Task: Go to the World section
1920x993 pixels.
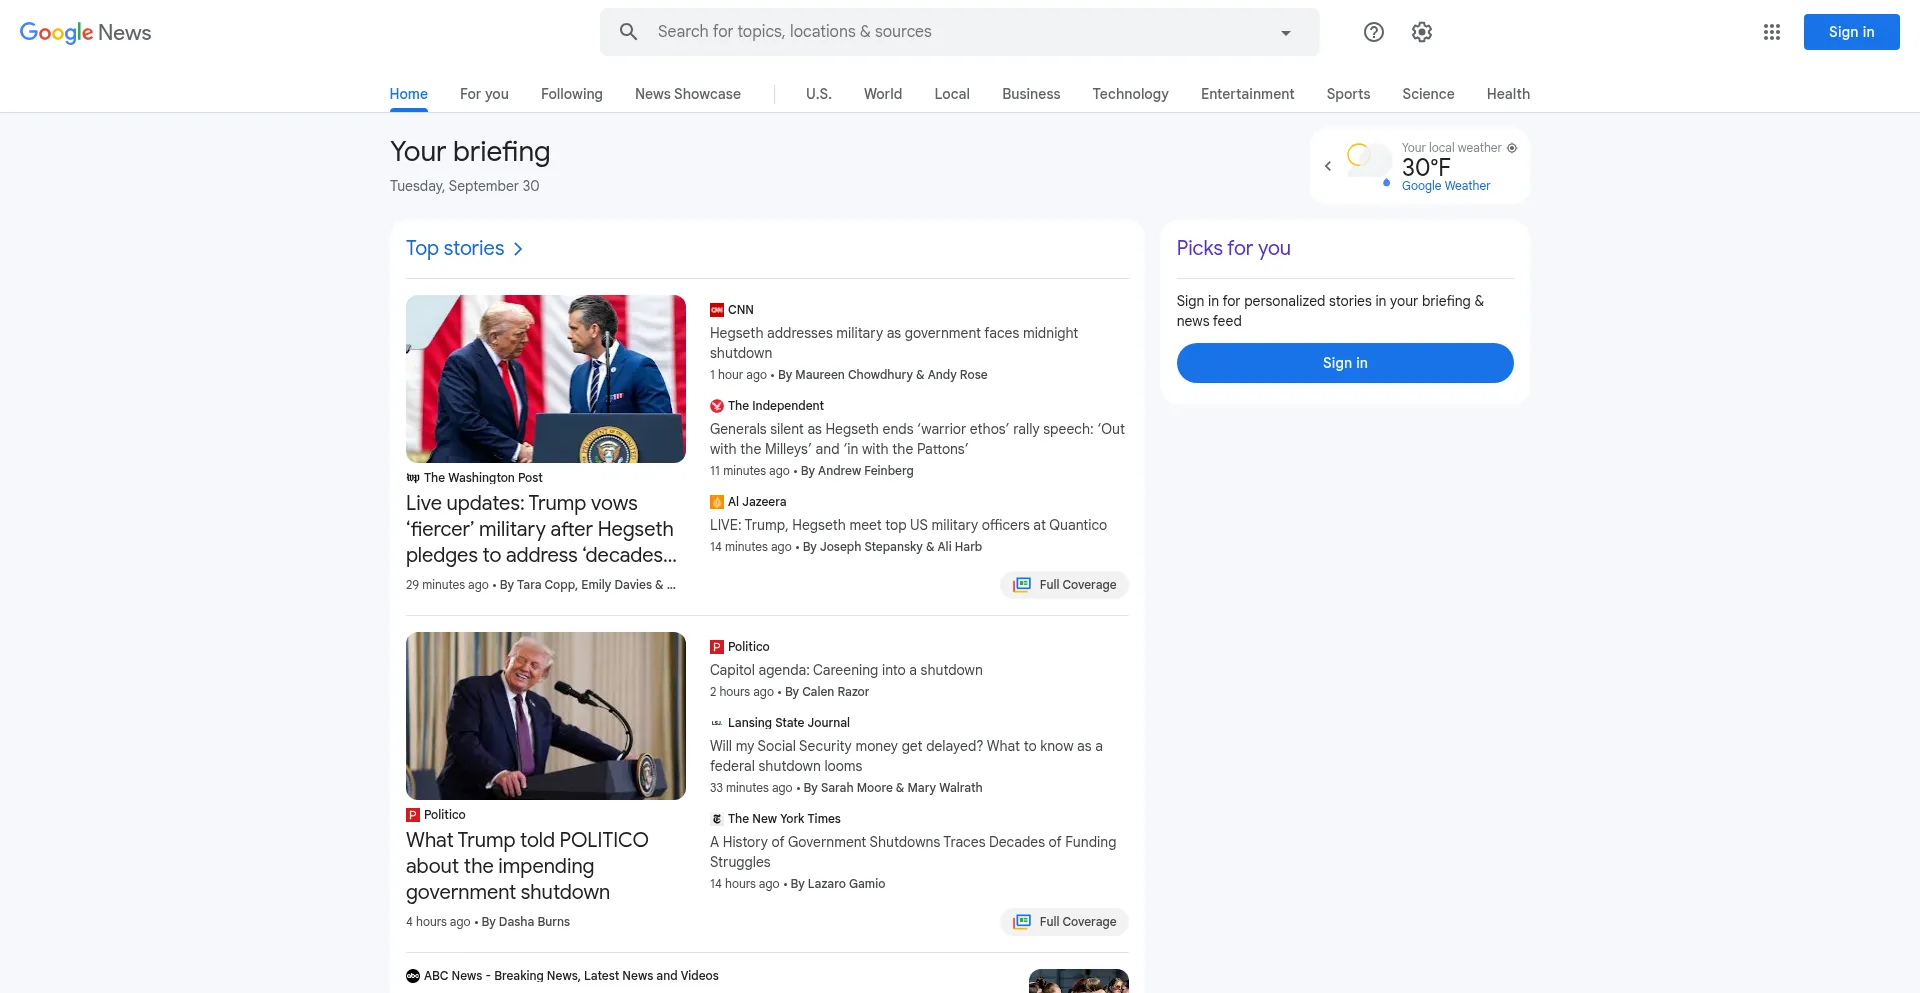Action: coord(883,94)
